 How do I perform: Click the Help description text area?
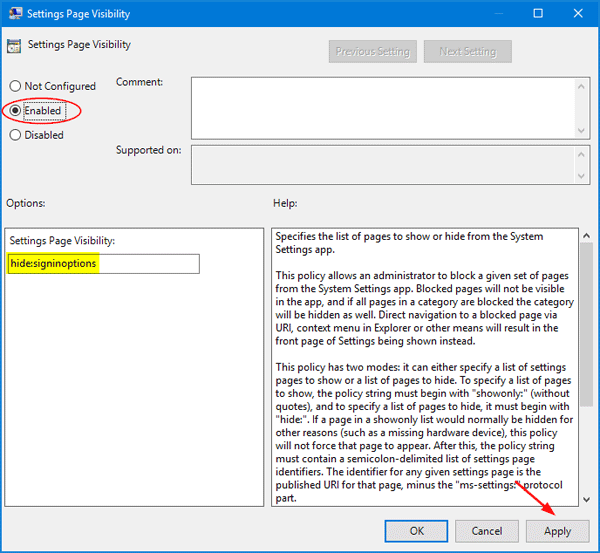420,368
